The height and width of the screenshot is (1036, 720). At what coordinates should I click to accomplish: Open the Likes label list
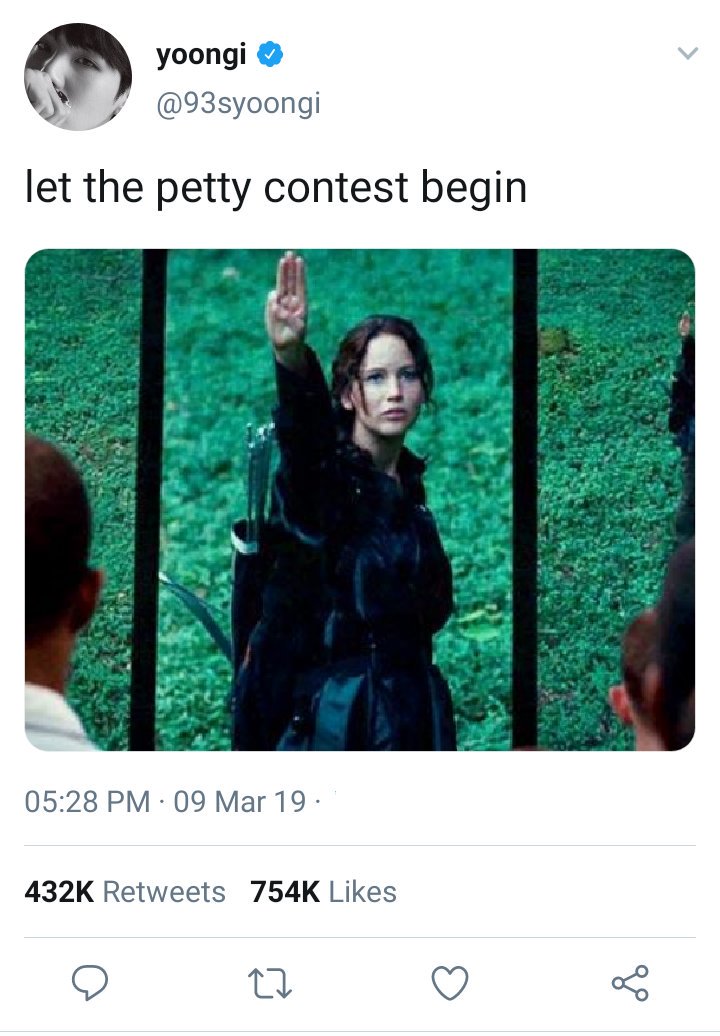click(x=363, y=892)
